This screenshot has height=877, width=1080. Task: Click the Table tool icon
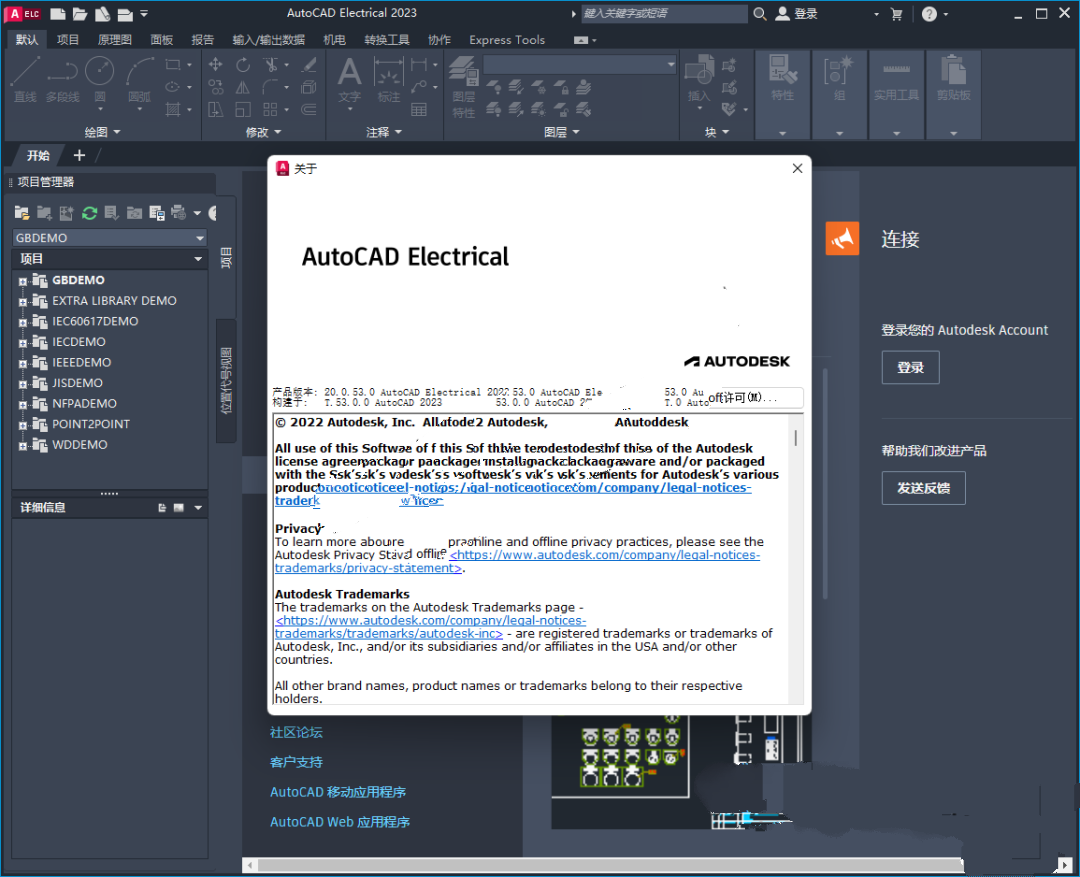[419, 110]
